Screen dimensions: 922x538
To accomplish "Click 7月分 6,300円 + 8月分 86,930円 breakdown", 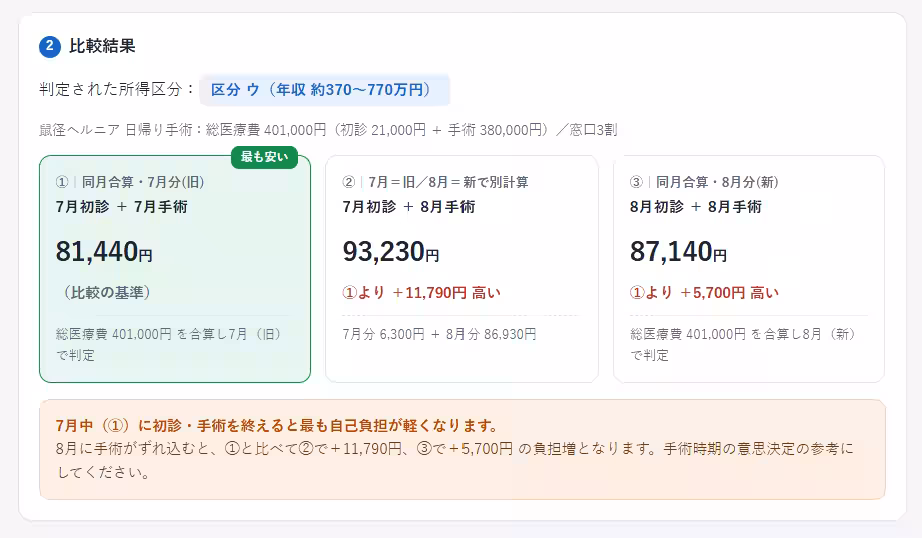I will (439, 334).
